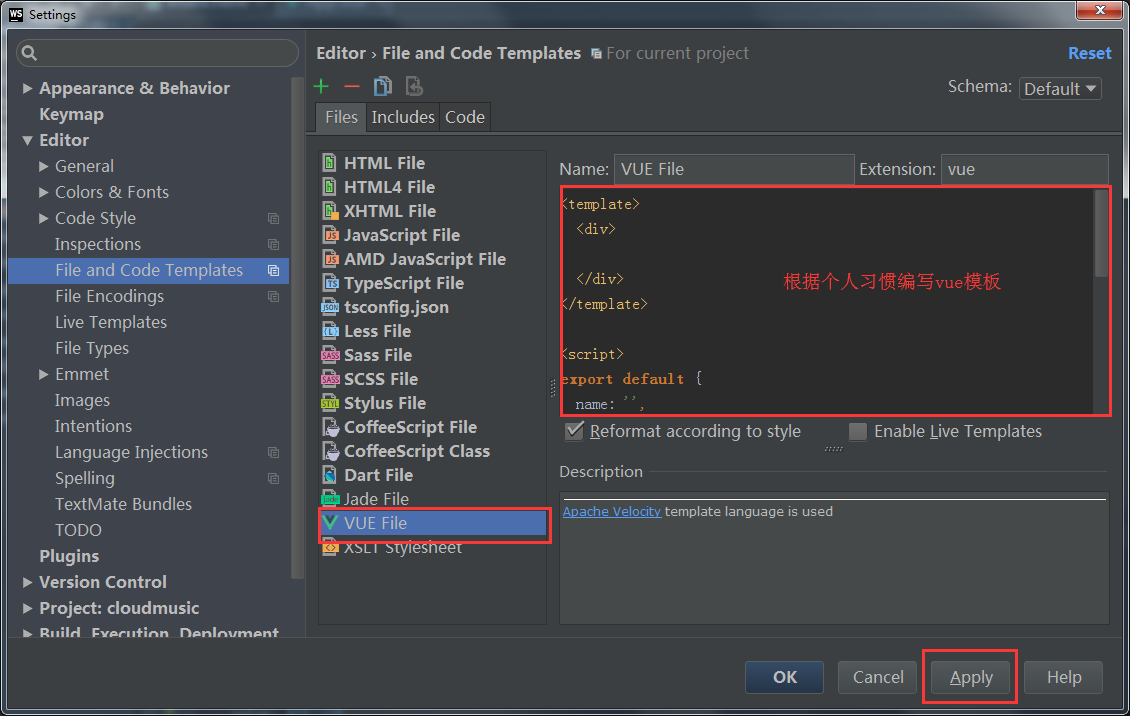Select Sass File template icon
This screenshot has width=1130, height=716.
(x=330, y=355)
